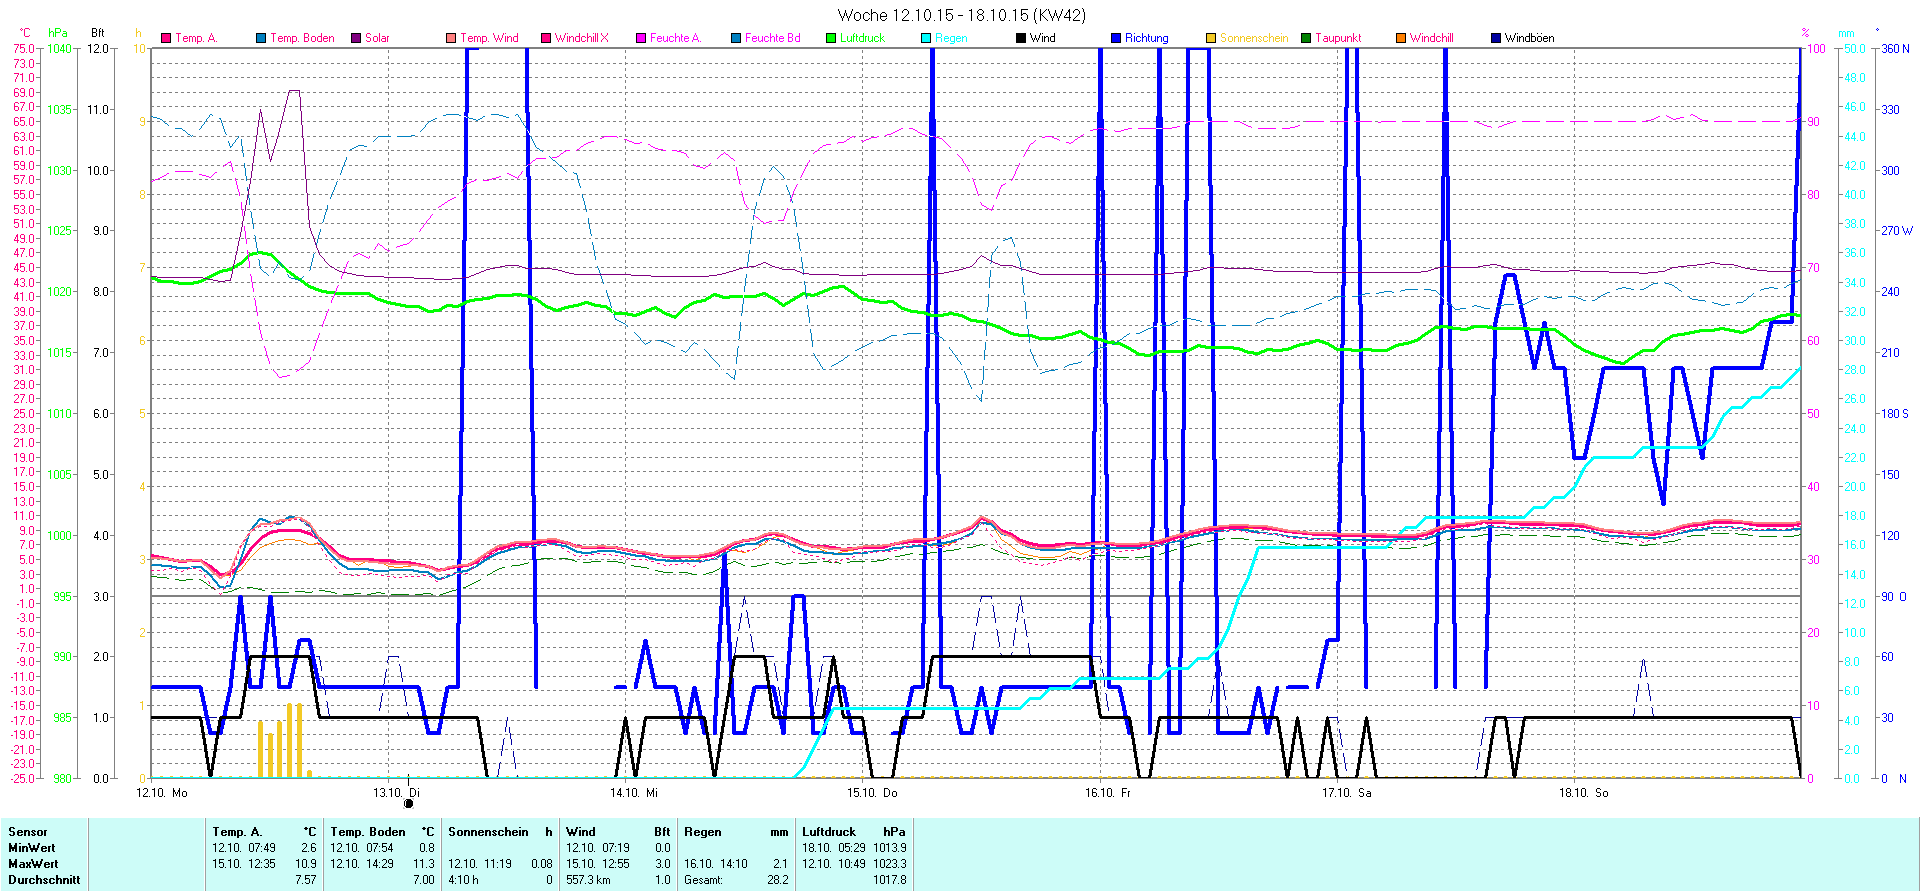Click the blue Richtung legend square
The width and height of the screenshot is (1920, 891).
[x=1116, y=38]
